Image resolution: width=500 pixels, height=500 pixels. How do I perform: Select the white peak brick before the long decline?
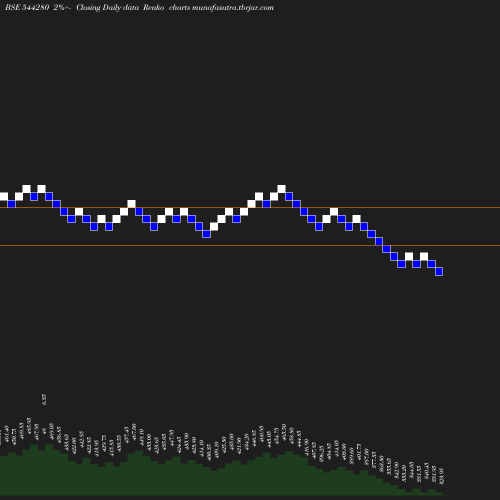pyautogui.click(x=281, y=189)
